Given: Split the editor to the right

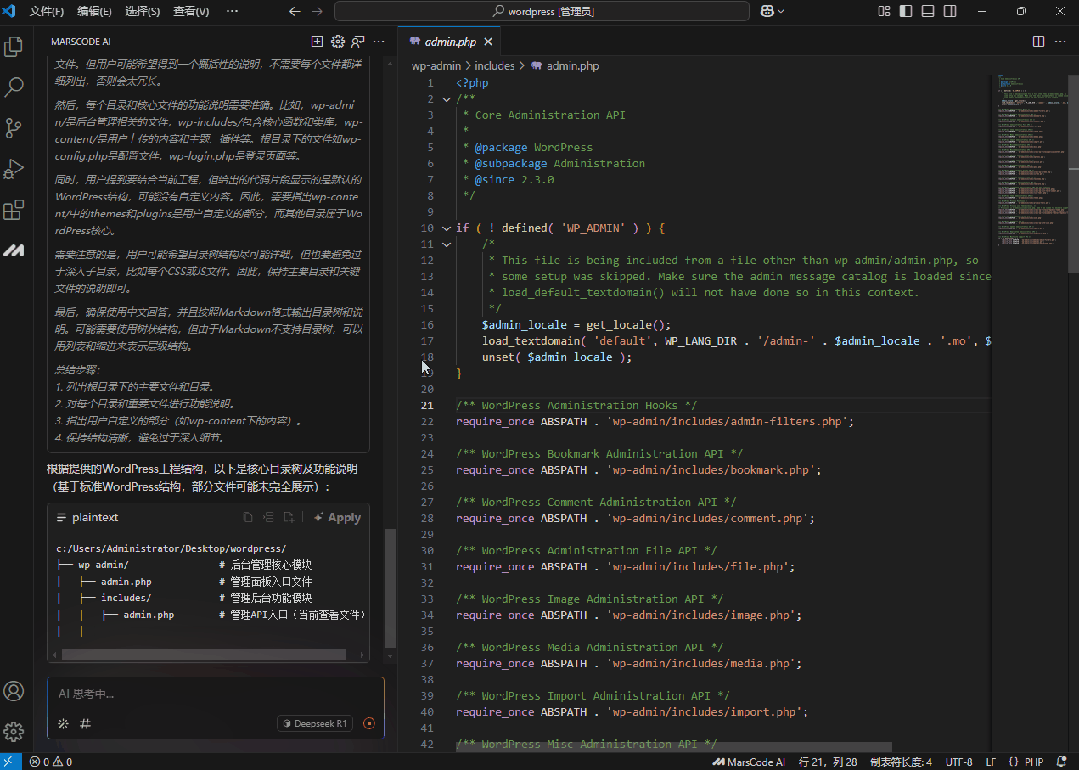Looking at the screenshot, I should 1038,42.
